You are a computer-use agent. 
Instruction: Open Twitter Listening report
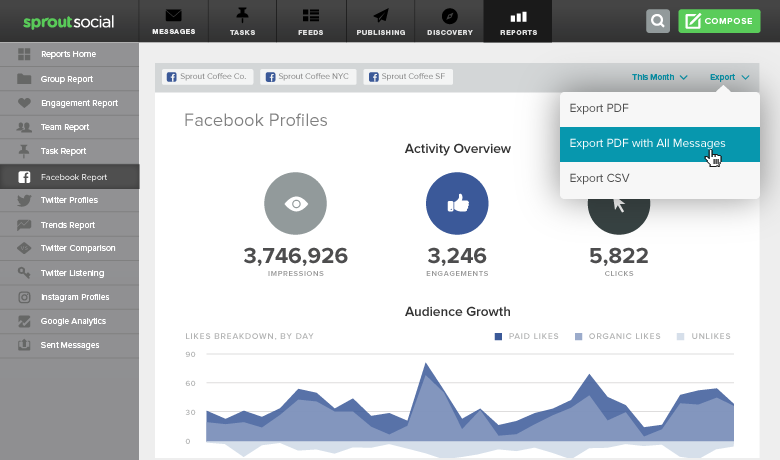(70, 273)
